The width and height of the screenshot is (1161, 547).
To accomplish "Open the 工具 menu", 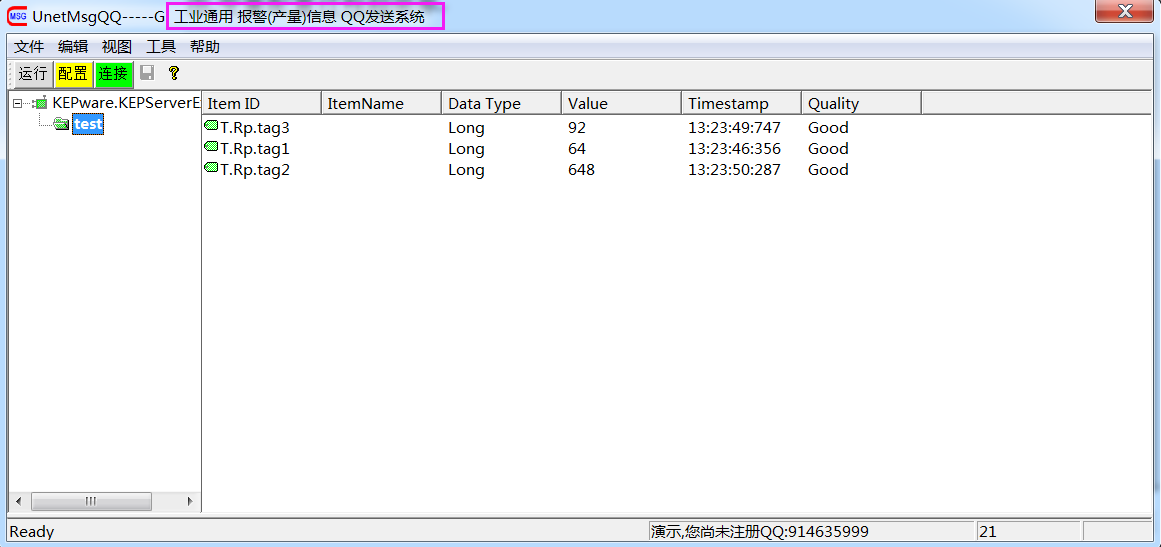I will click(x=161, y=47).
